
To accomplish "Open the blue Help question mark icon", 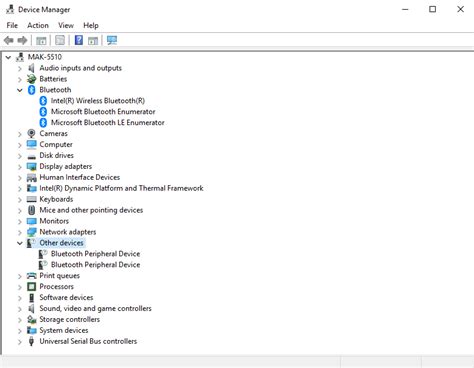I will tap(79, 40).
